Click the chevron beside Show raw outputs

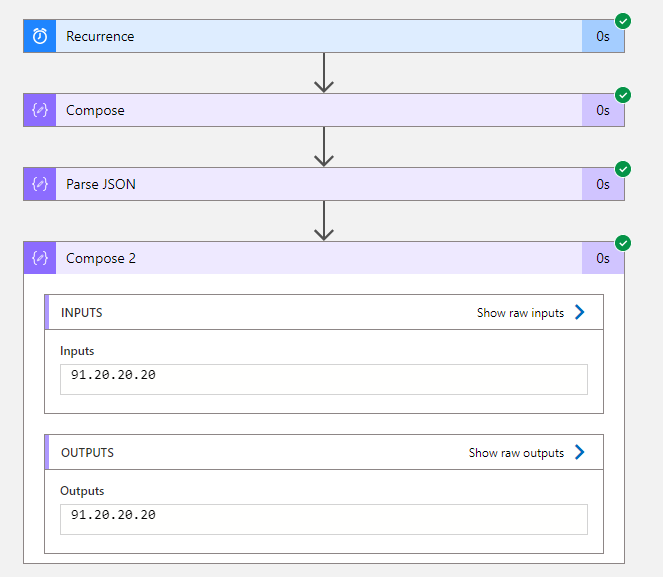coord(579,453)
